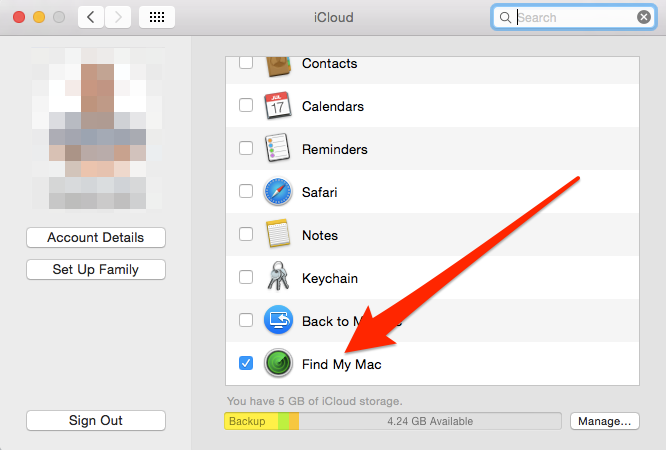Click the Find My Mac label
666x450 pixels.
341,365
